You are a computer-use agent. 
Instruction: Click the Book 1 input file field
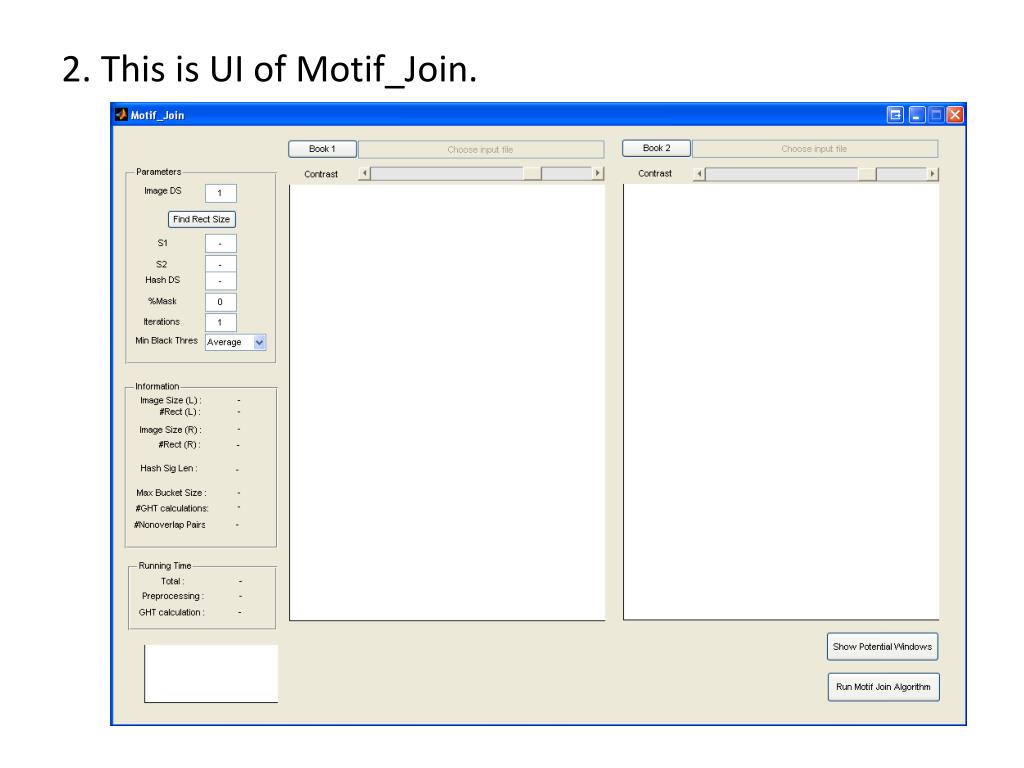click(481, 150)
